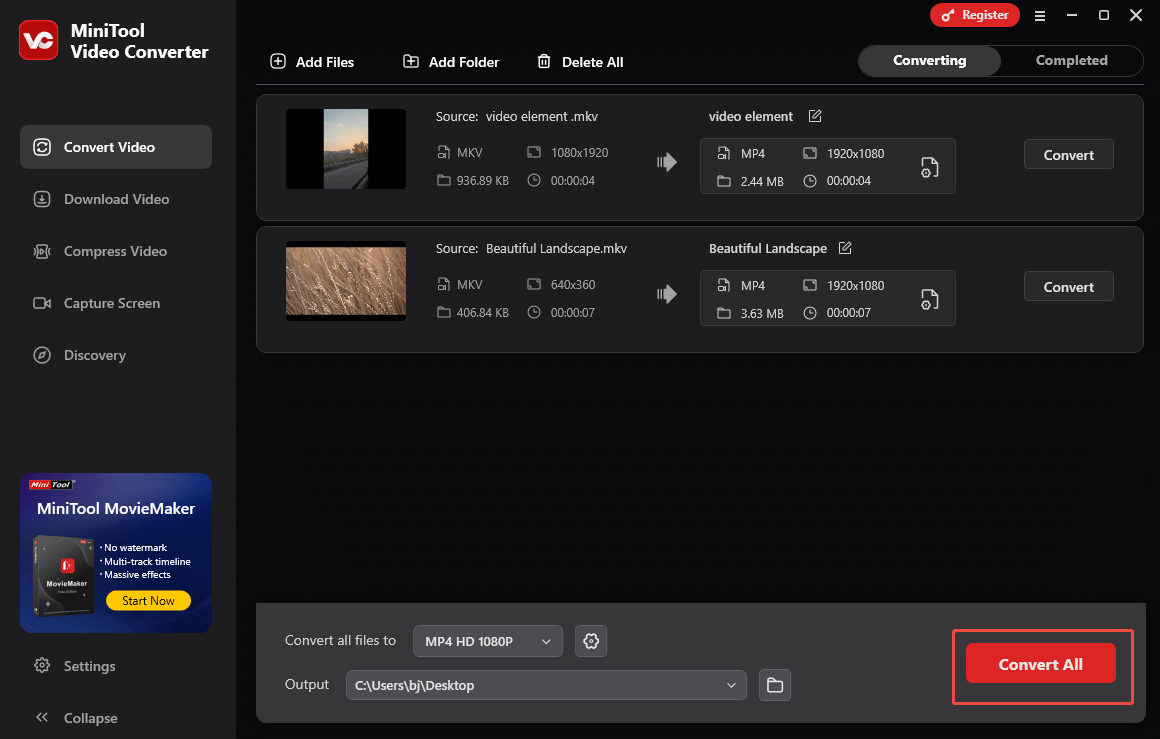Open the Compress Video section
This screenshot has width=1160, height=739.
coord(116,252)
